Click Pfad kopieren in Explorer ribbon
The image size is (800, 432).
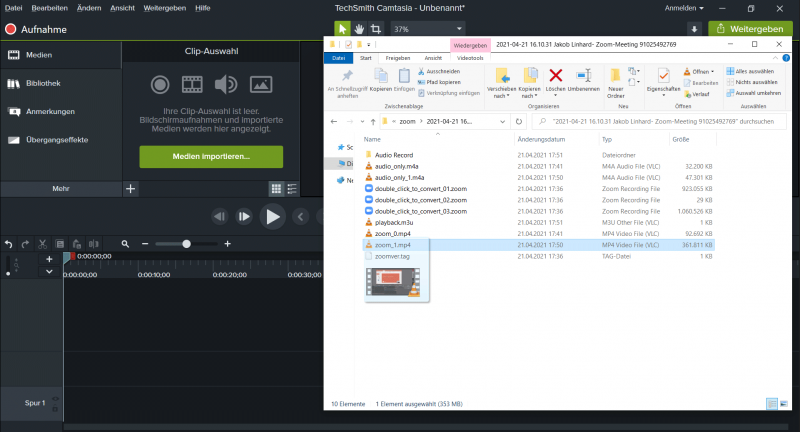click(439, 82)
